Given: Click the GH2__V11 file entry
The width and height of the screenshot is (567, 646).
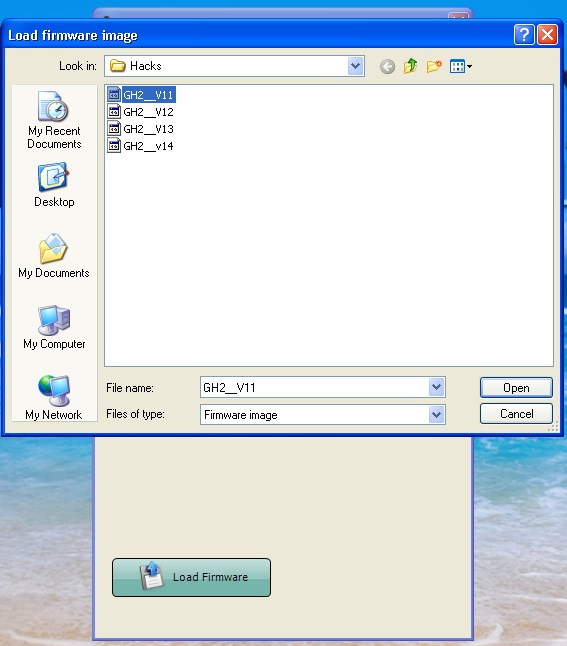Looking at the screenshot, I should pyautogui.click(x=141, y=95).
